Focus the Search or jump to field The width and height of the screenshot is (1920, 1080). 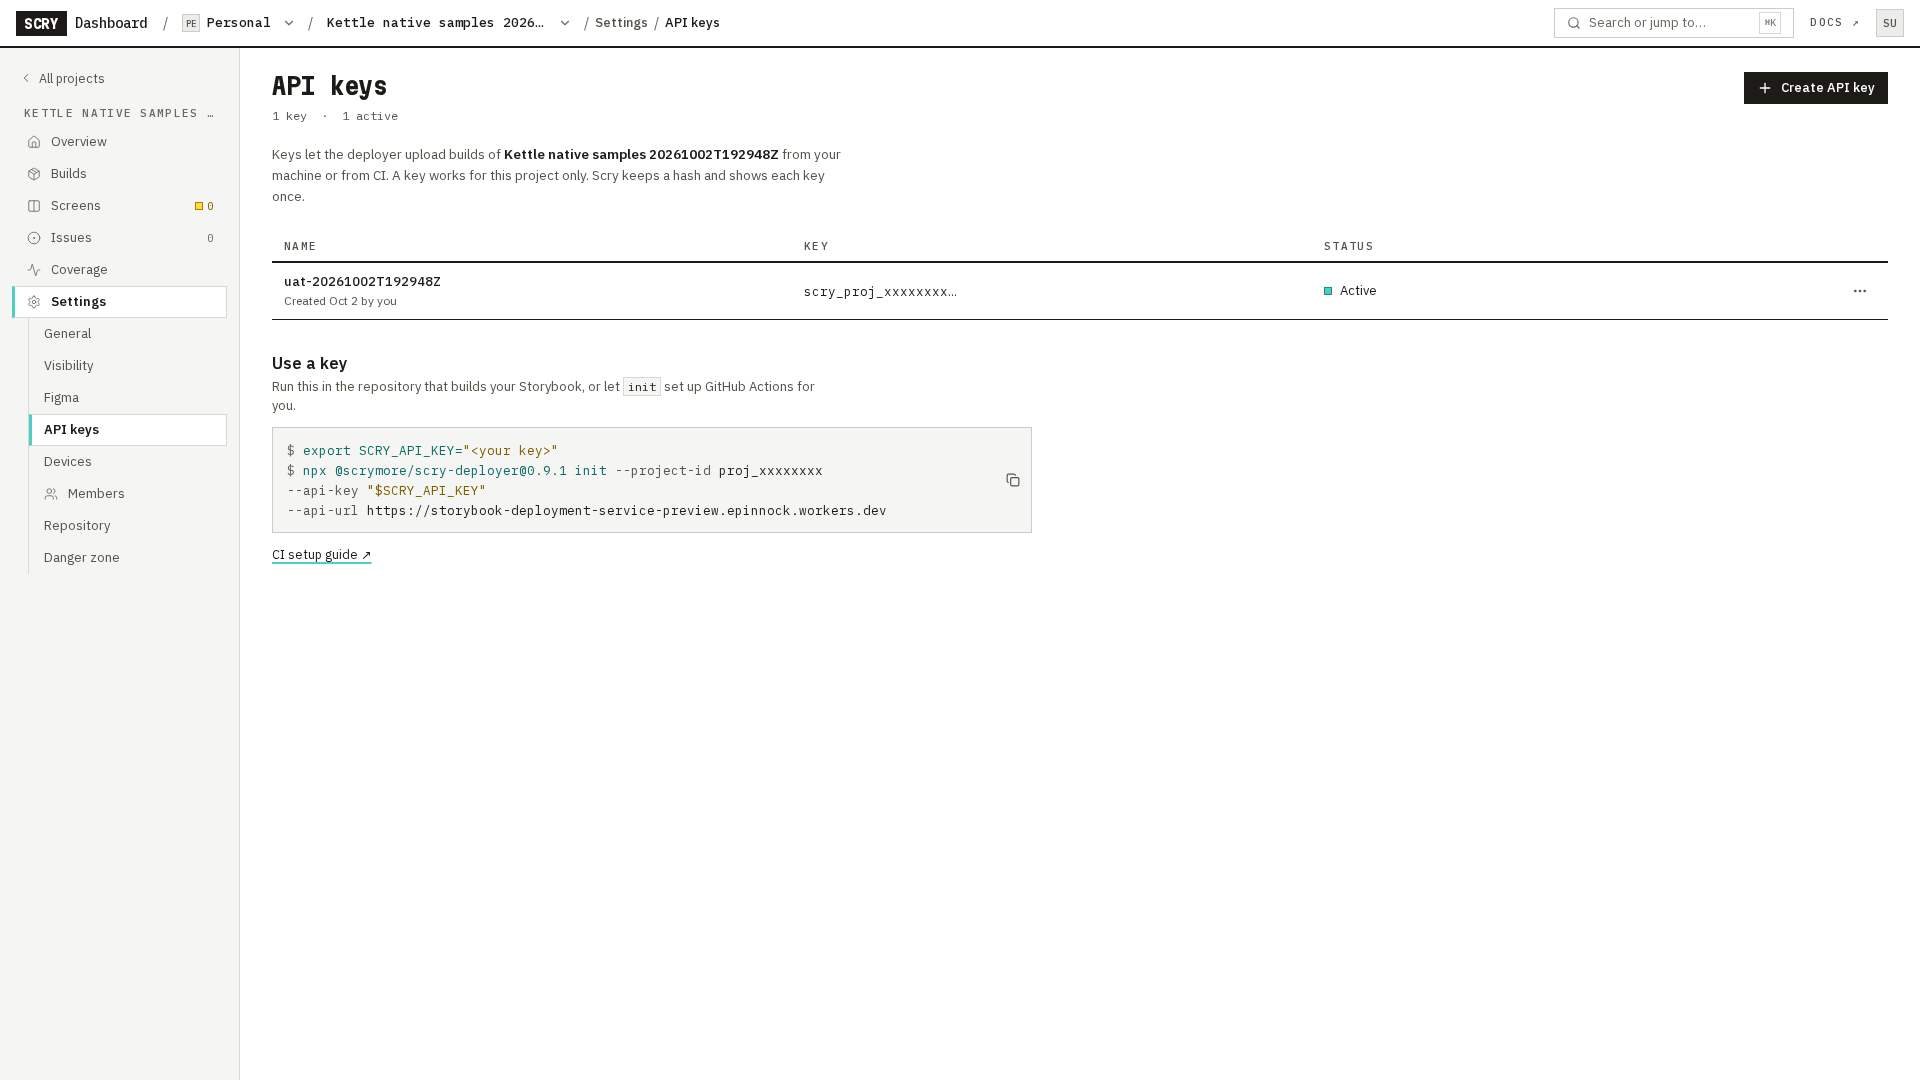tap(1673, 23)
